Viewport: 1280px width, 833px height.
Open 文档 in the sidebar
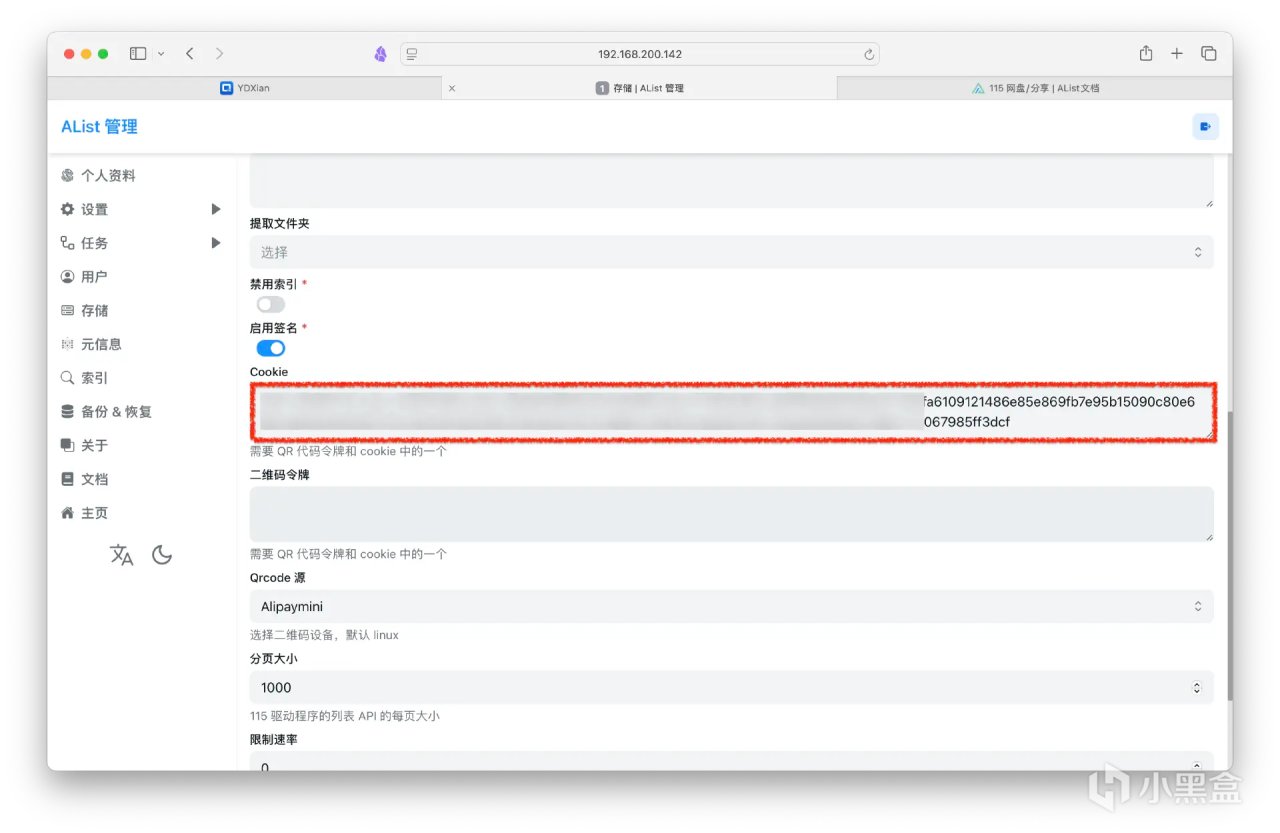click(94, 479)
